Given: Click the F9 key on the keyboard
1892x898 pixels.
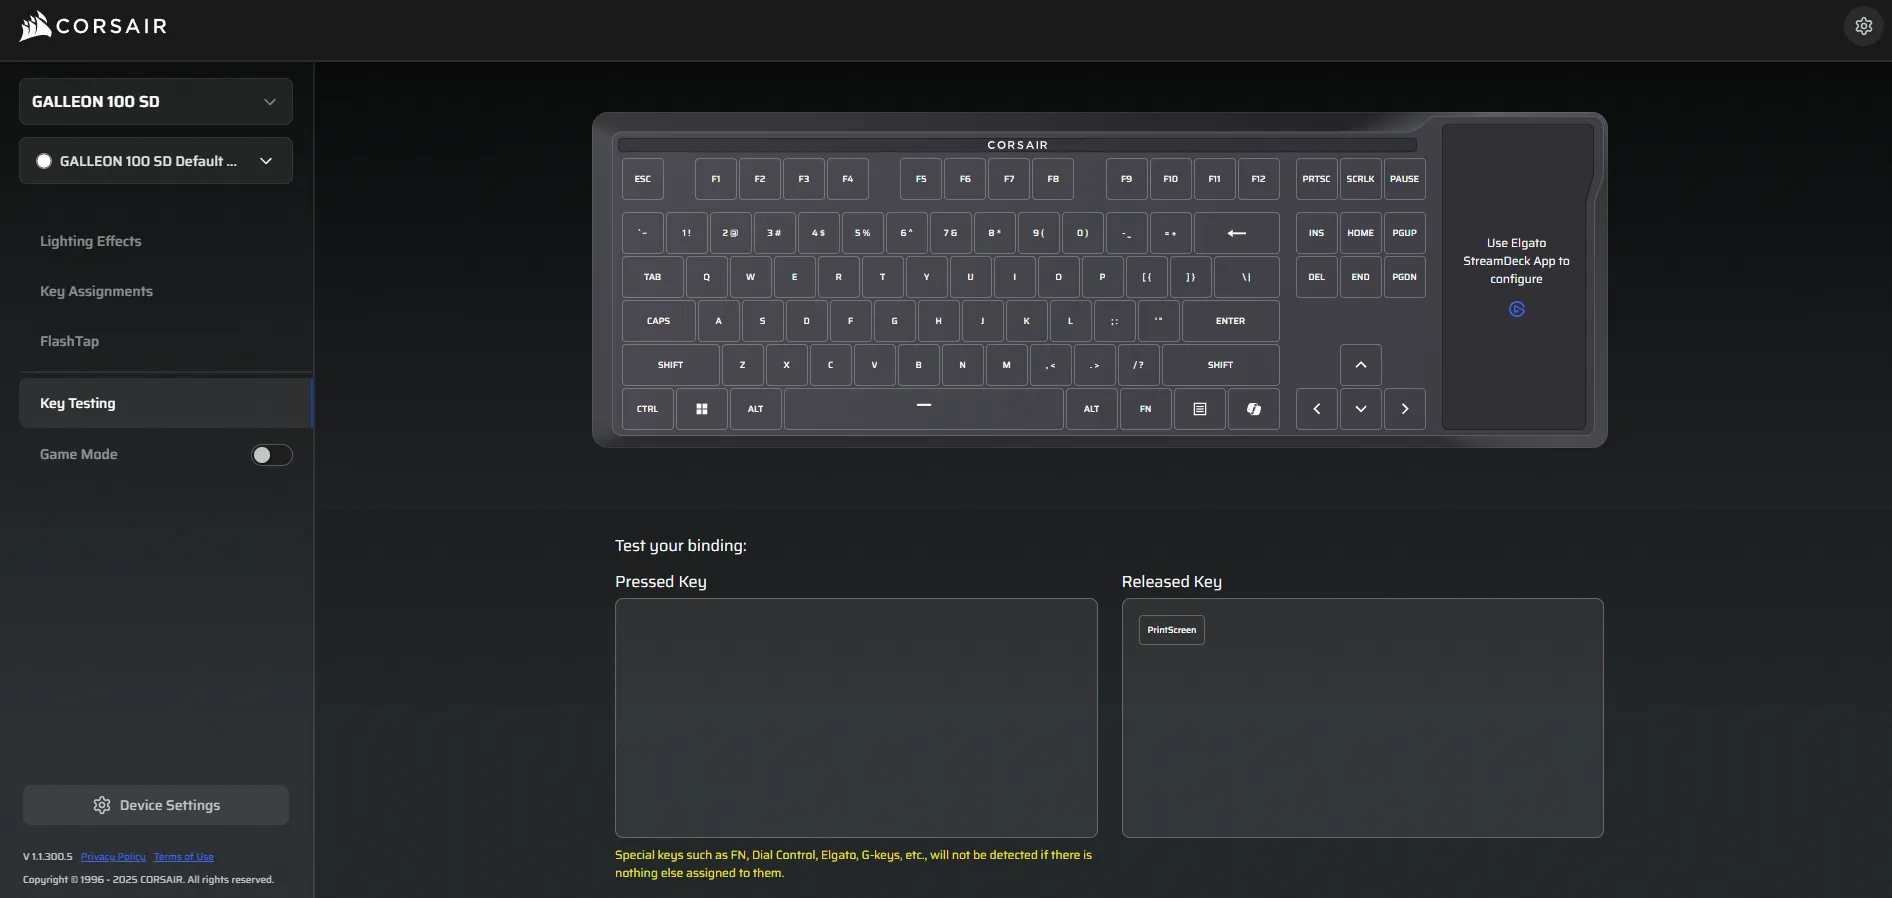Looking at the screenshot, I should pyautogui.click(x=1127, y=179).
